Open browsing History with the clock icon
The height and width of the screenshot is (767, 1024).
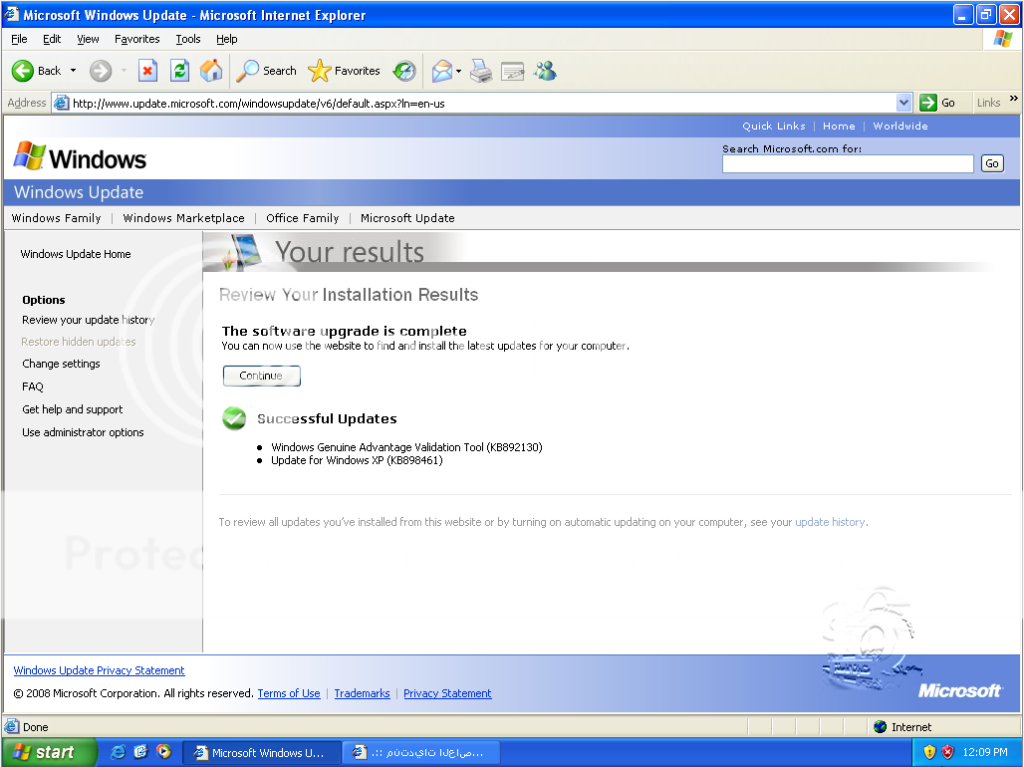point(404,71)
